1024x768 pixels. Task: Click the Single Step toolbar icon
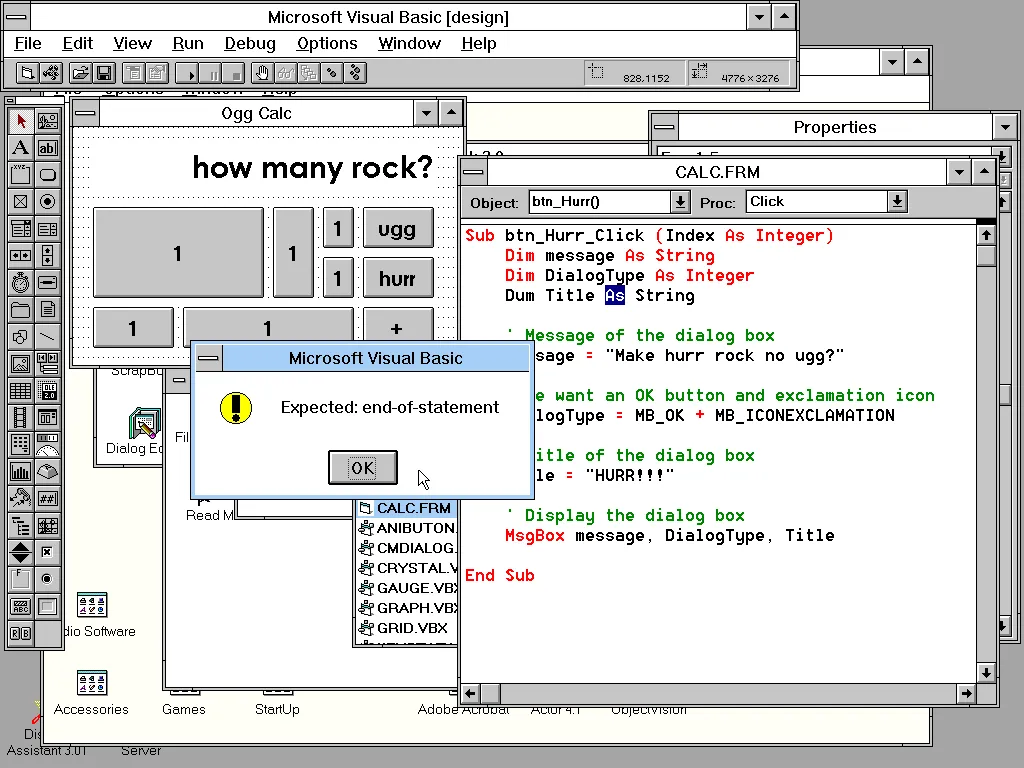(332, 72)
